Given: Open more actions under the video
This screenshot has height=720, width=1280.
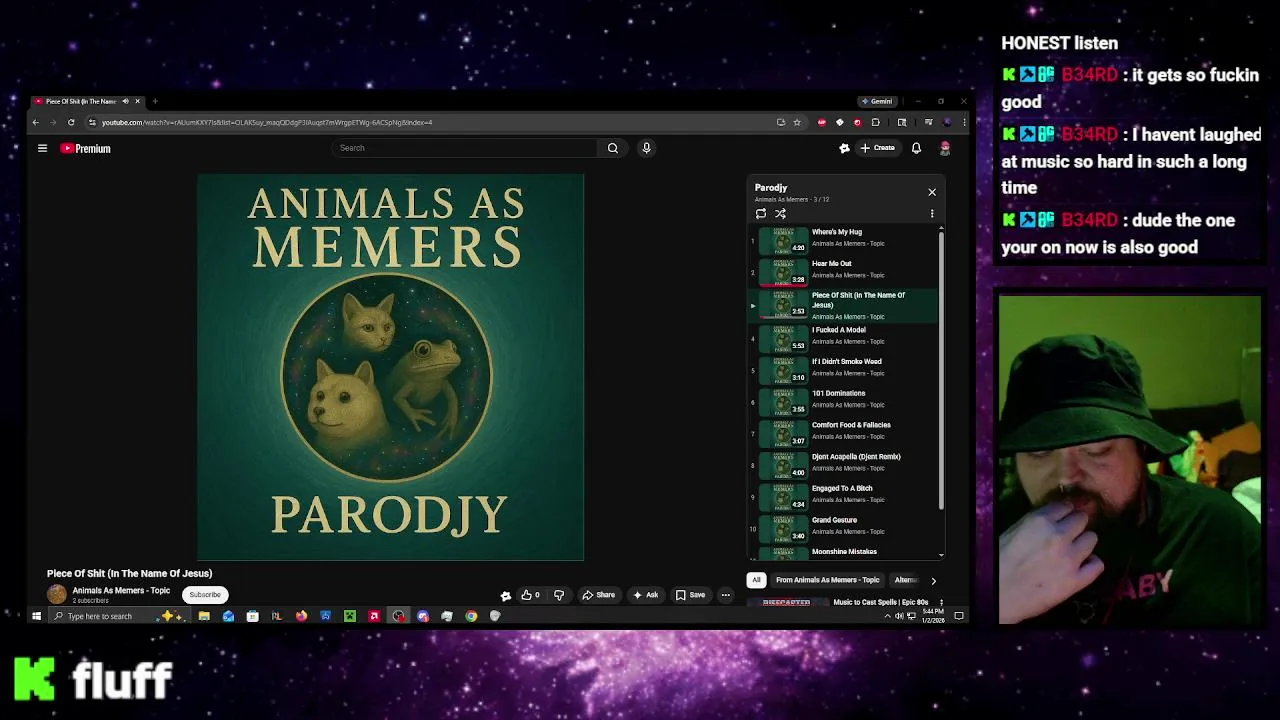Looking at the screenshot, I should 726,595.
